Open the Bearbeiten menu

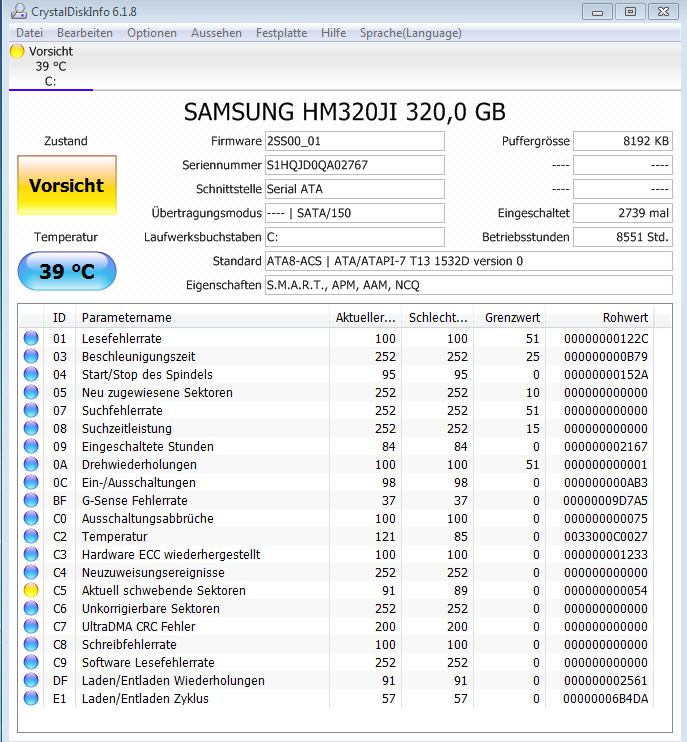[85, 33]
